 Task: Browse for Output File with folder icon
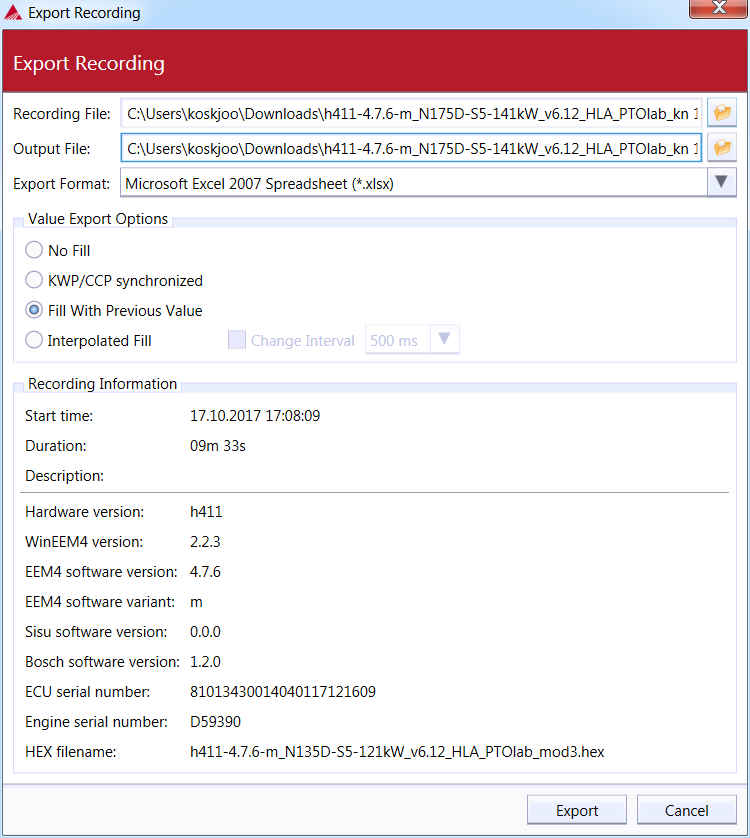click(722, 148)
